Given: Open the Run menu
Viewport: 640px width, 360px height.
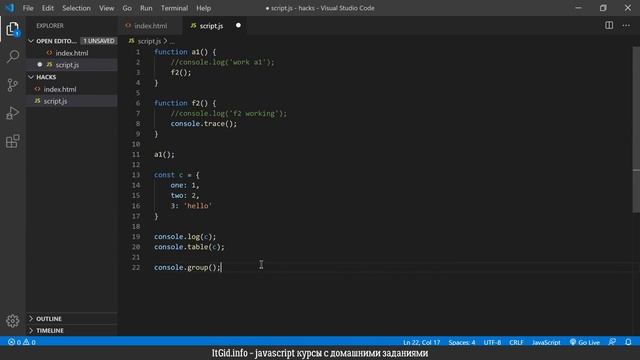Looking at the screenshot, I should click(146, 8).
